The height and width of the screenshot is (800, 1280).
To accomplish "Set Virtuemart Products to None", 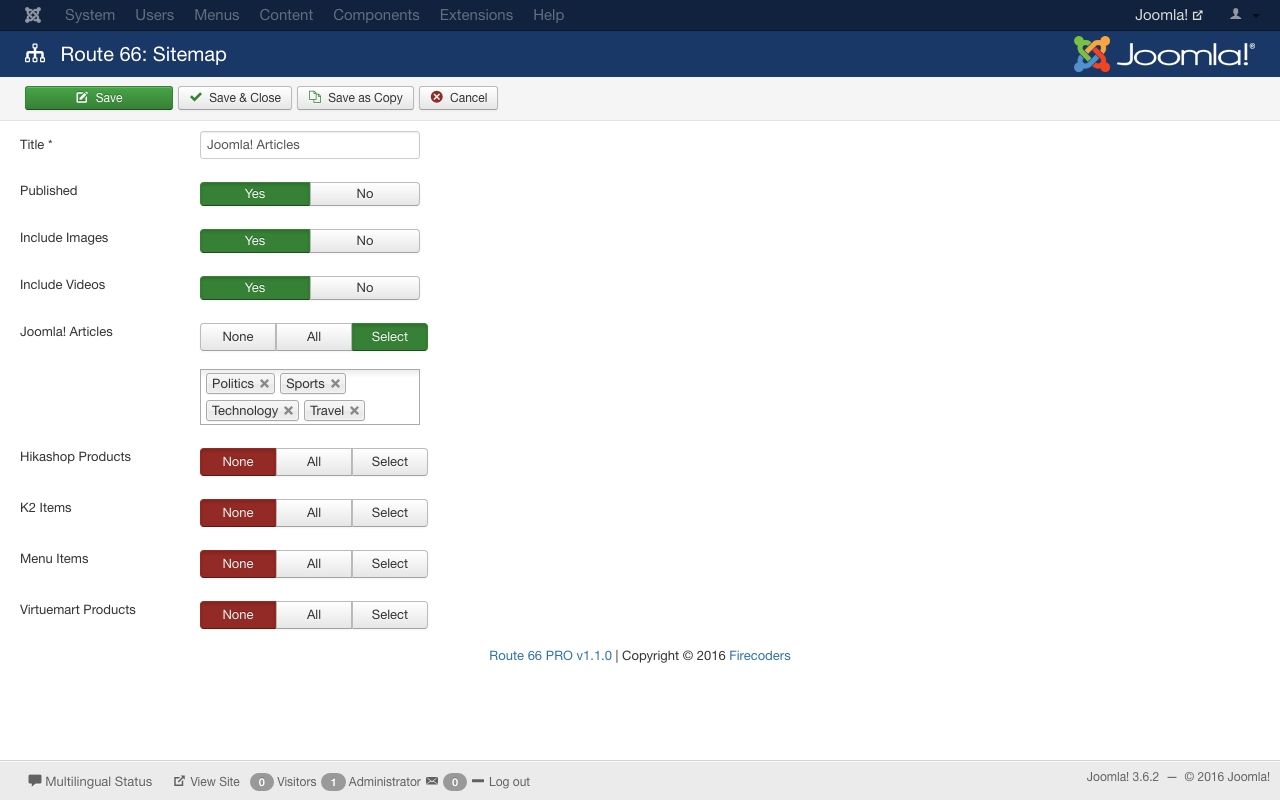I will point(238,615).
